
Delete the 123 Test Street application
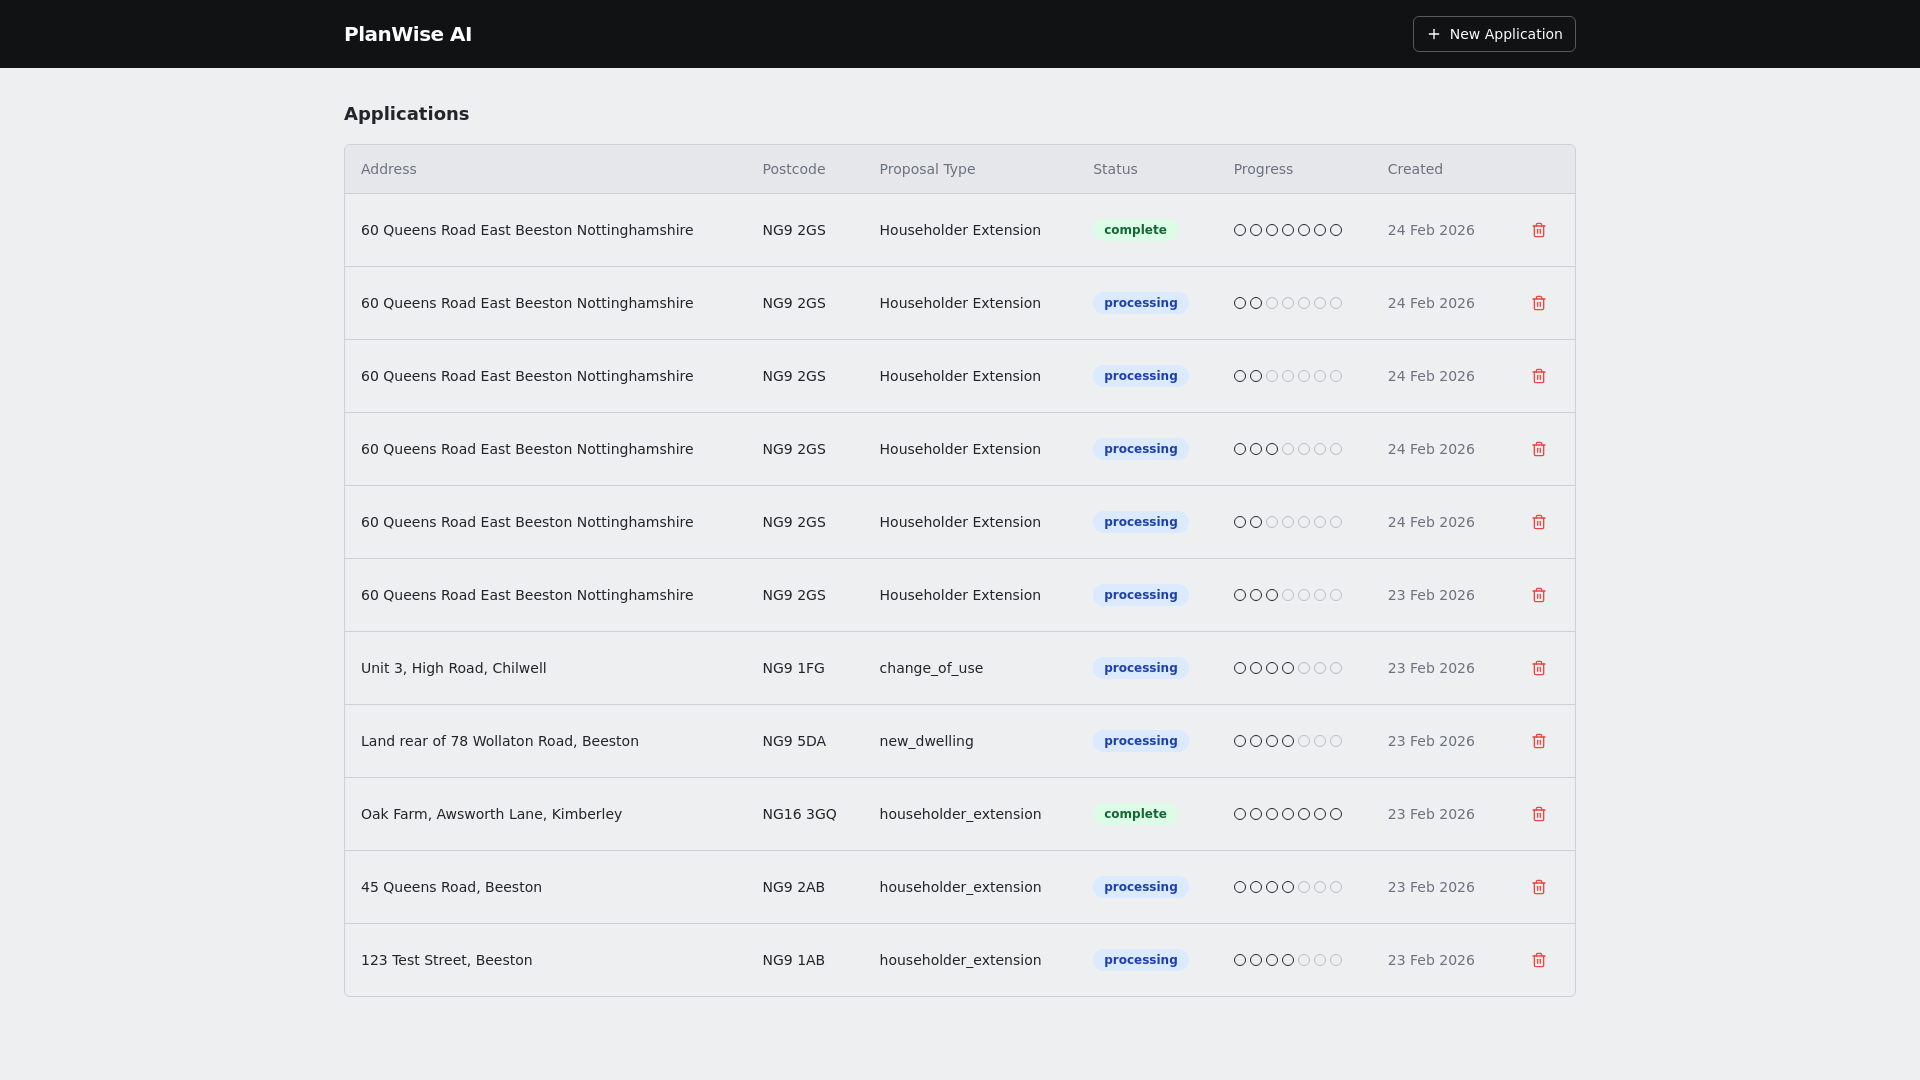click(1539, 960)
